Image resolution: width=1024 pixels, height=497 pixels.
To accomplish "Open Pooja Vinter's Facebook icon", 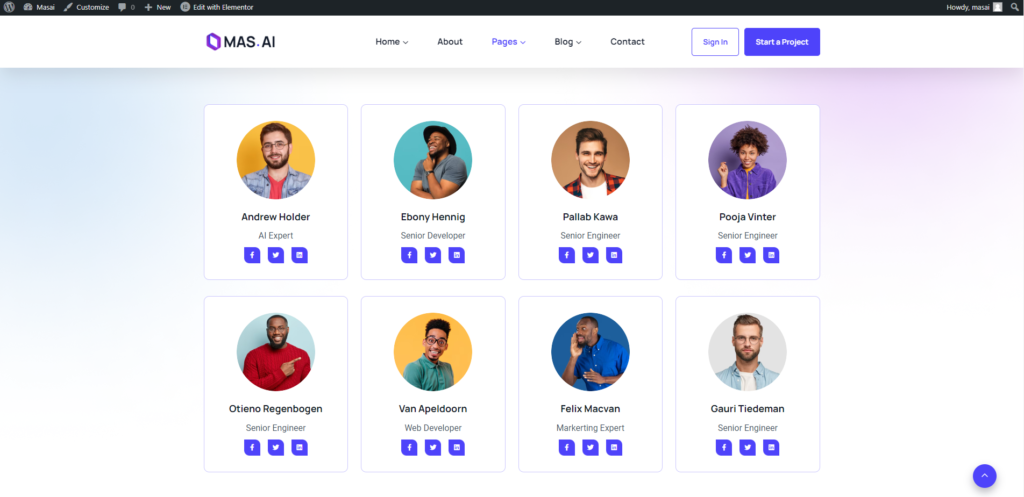I will (724, 255).
